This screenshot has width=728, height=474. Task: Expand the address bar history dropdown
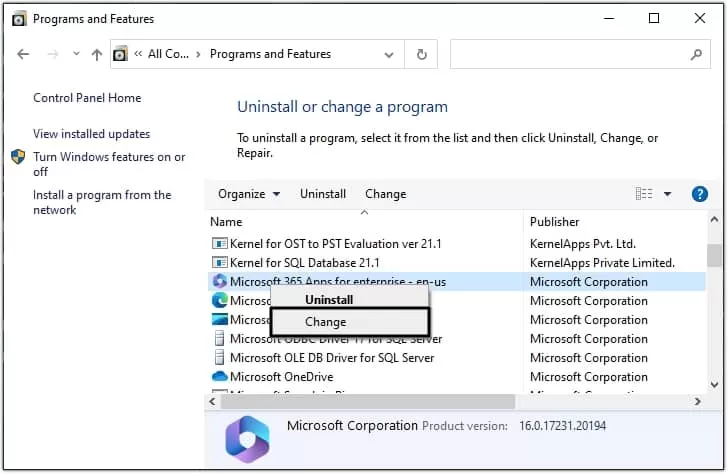389,55
